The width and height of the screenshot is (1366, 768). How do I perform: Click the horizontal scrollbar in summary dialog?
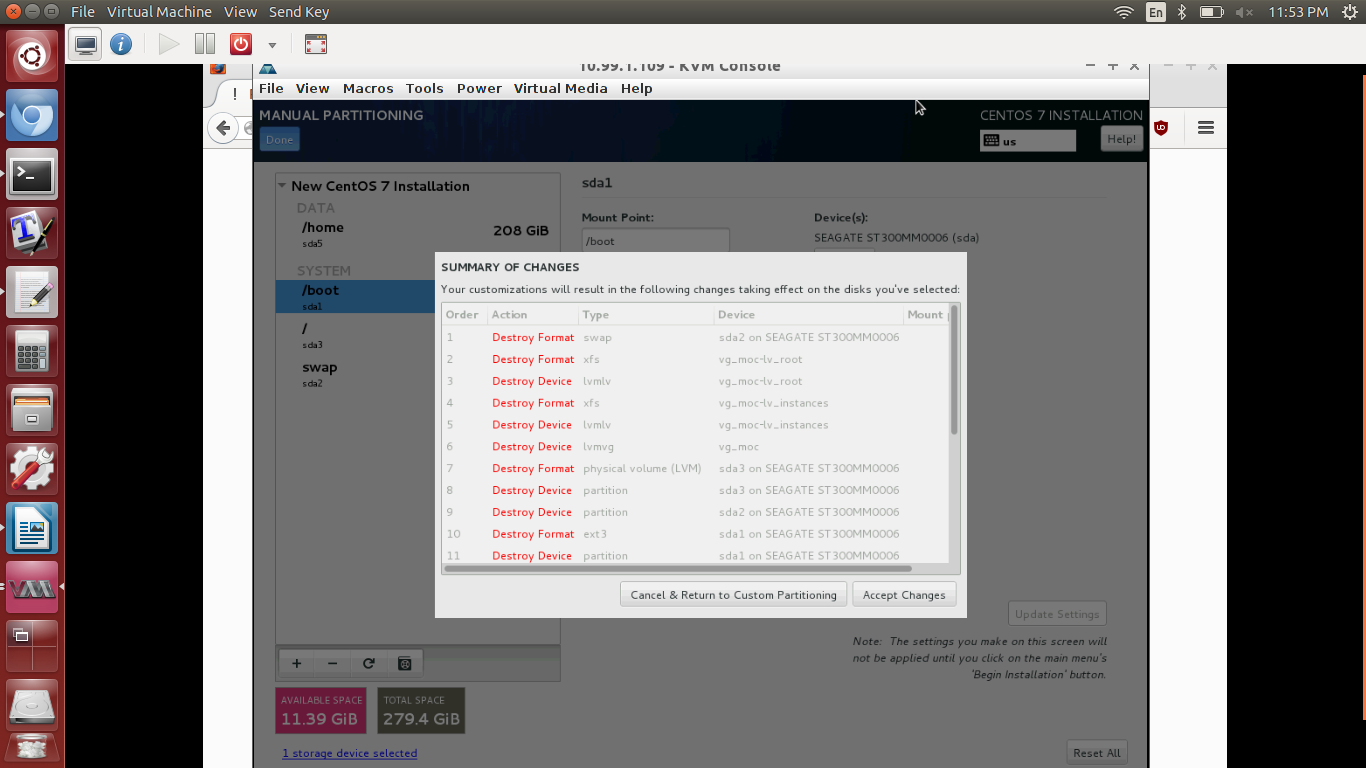point(678,568)
